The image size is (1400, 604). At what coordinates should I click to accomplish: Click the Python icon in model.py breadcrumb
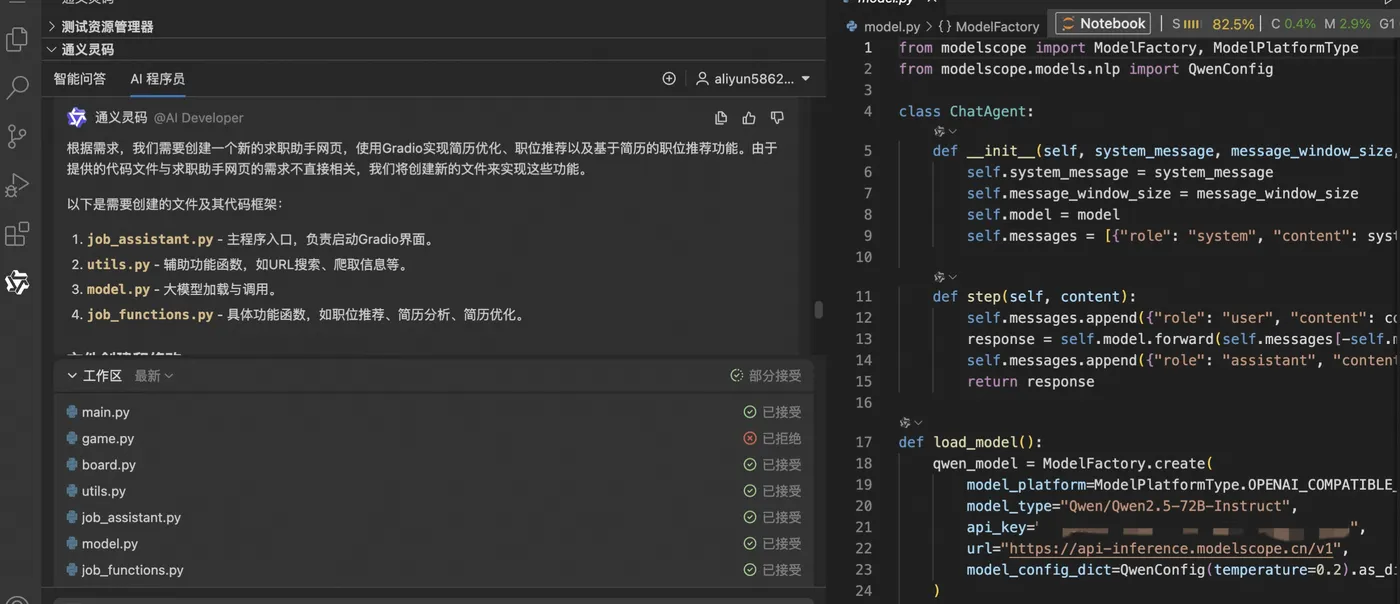[x=852, y=27]
